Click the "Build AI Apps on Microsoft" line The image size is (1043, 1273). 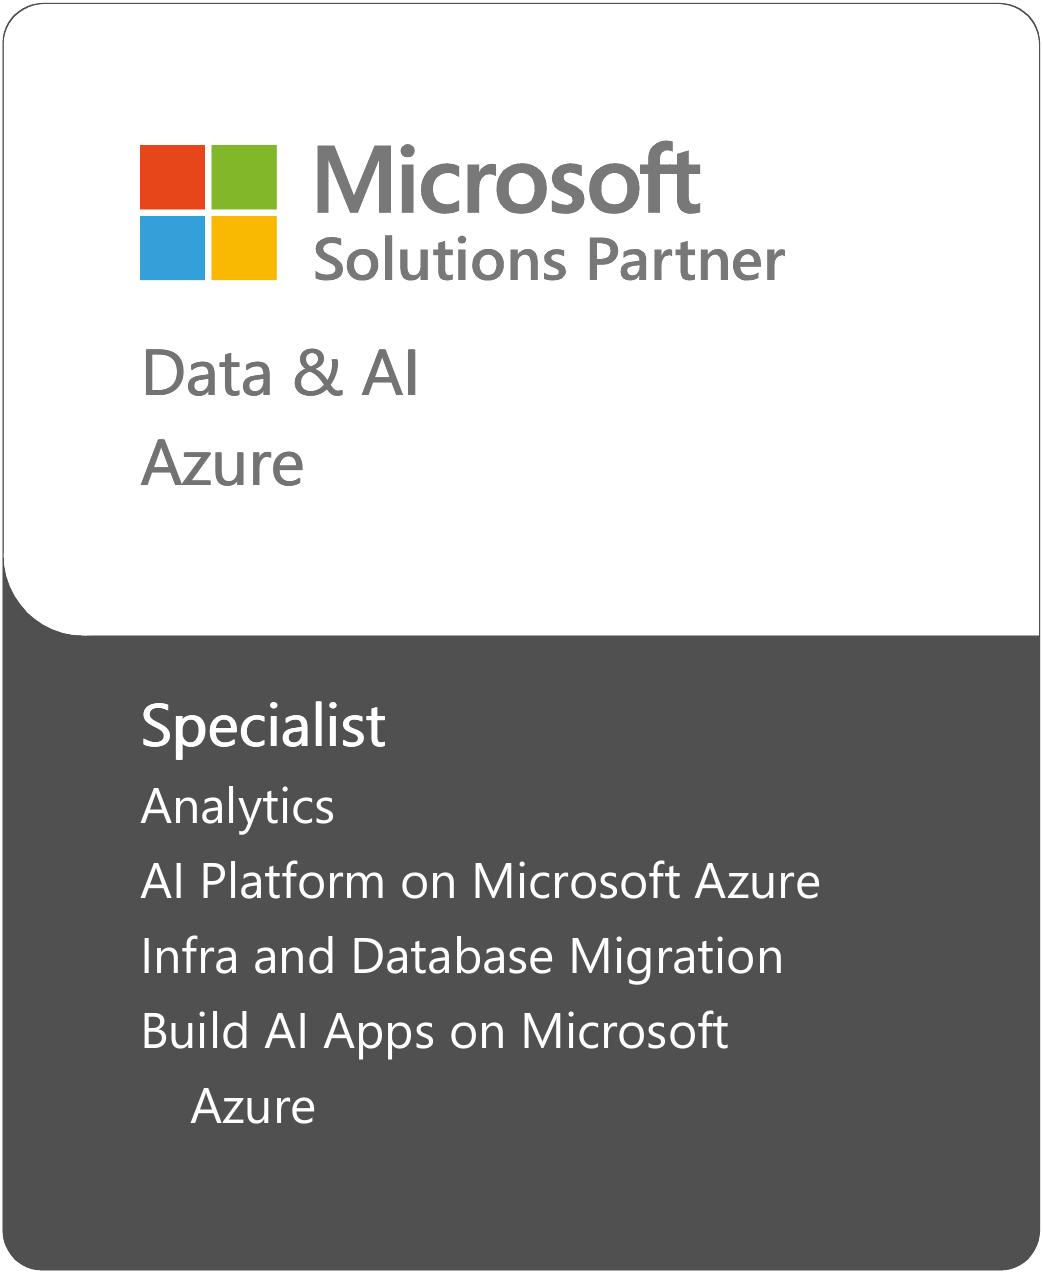(x=435, y=1031)
